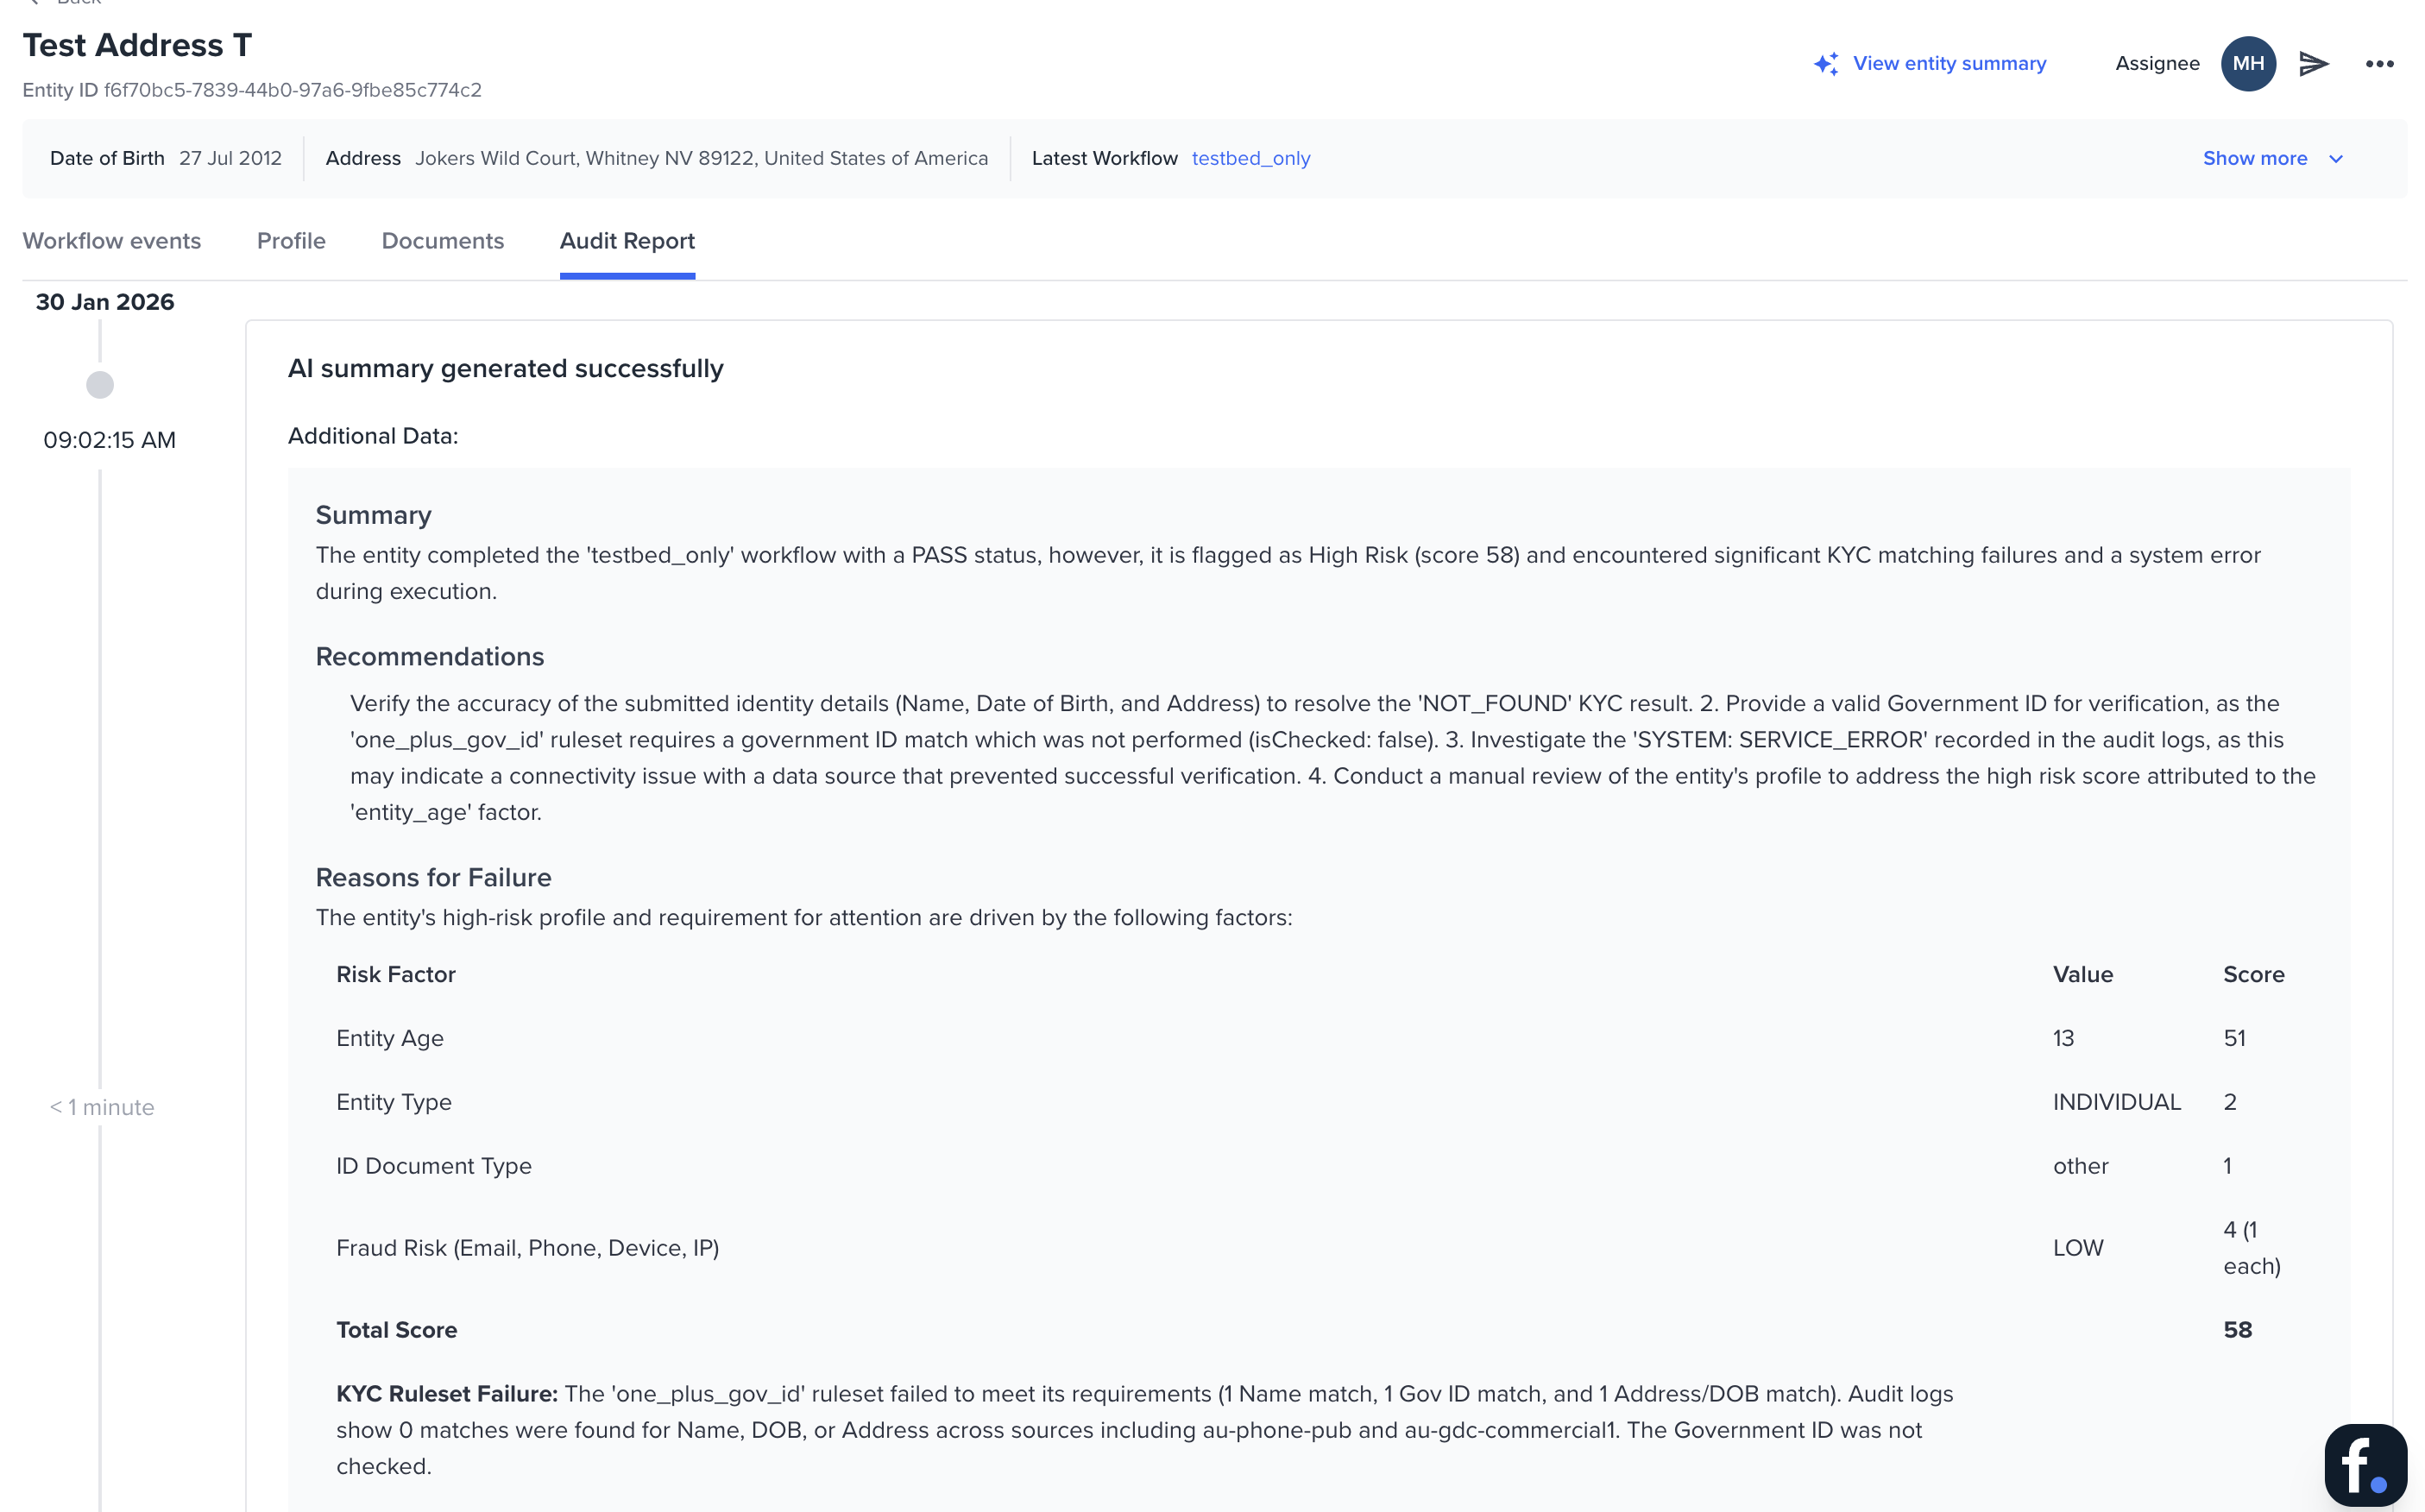This screenshot has height=1512, width=2425.
Task: Click the 30 Jan 2026 date heading
Action: (x=104, y=301)
